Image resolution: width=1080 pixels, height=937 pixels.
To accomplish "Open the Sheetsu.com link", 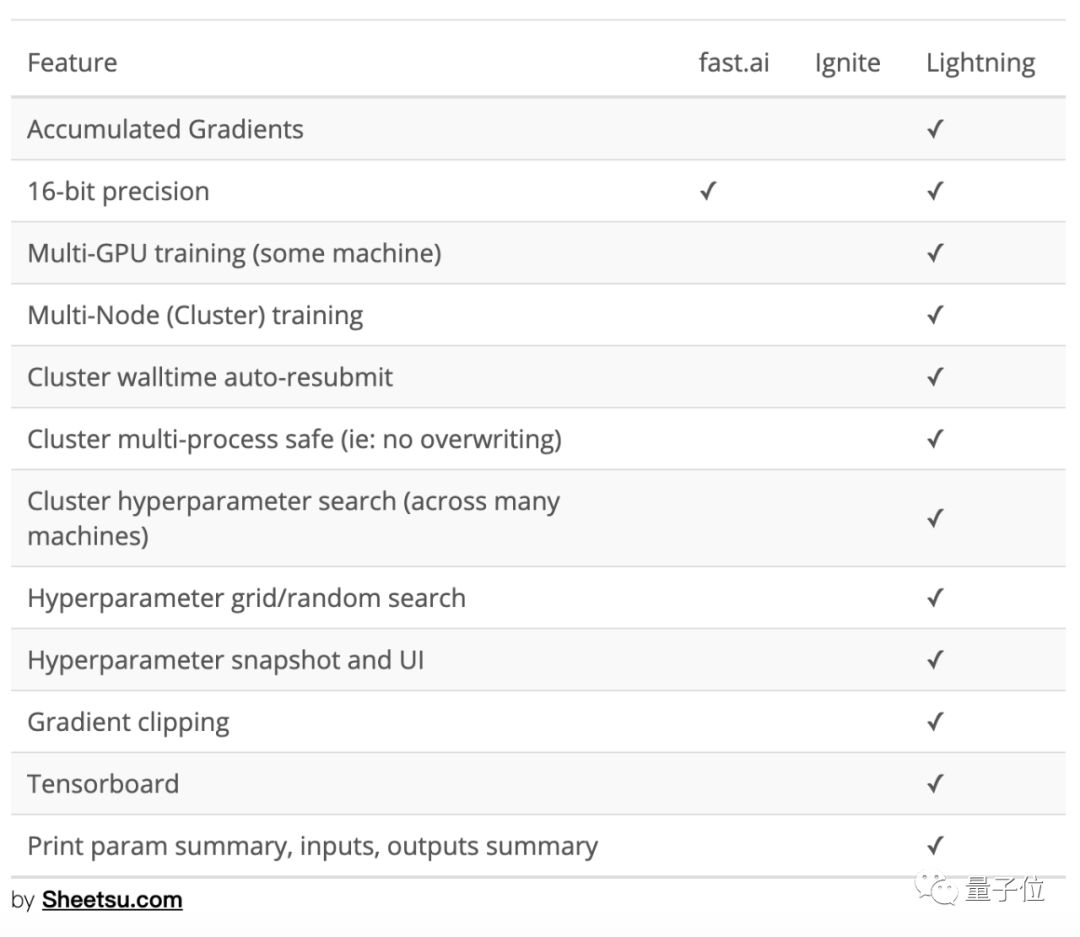I will tap(112, 900).
